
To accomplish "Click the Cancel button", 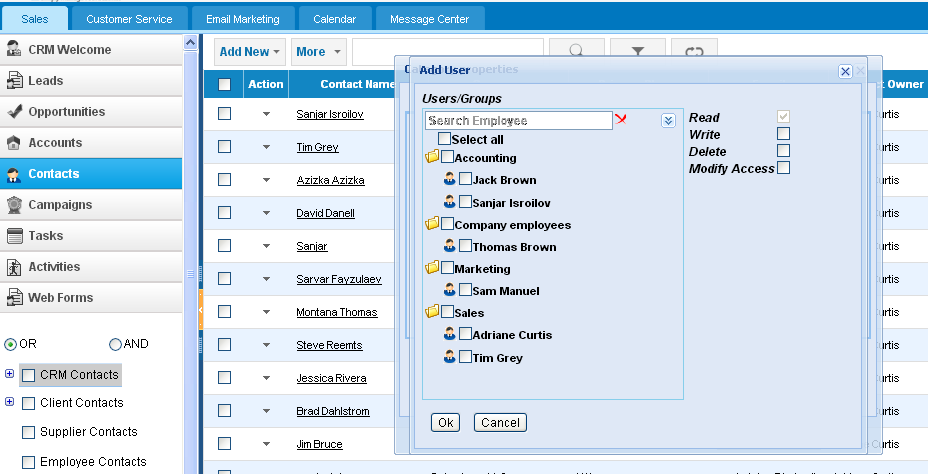I will (500, 423).
